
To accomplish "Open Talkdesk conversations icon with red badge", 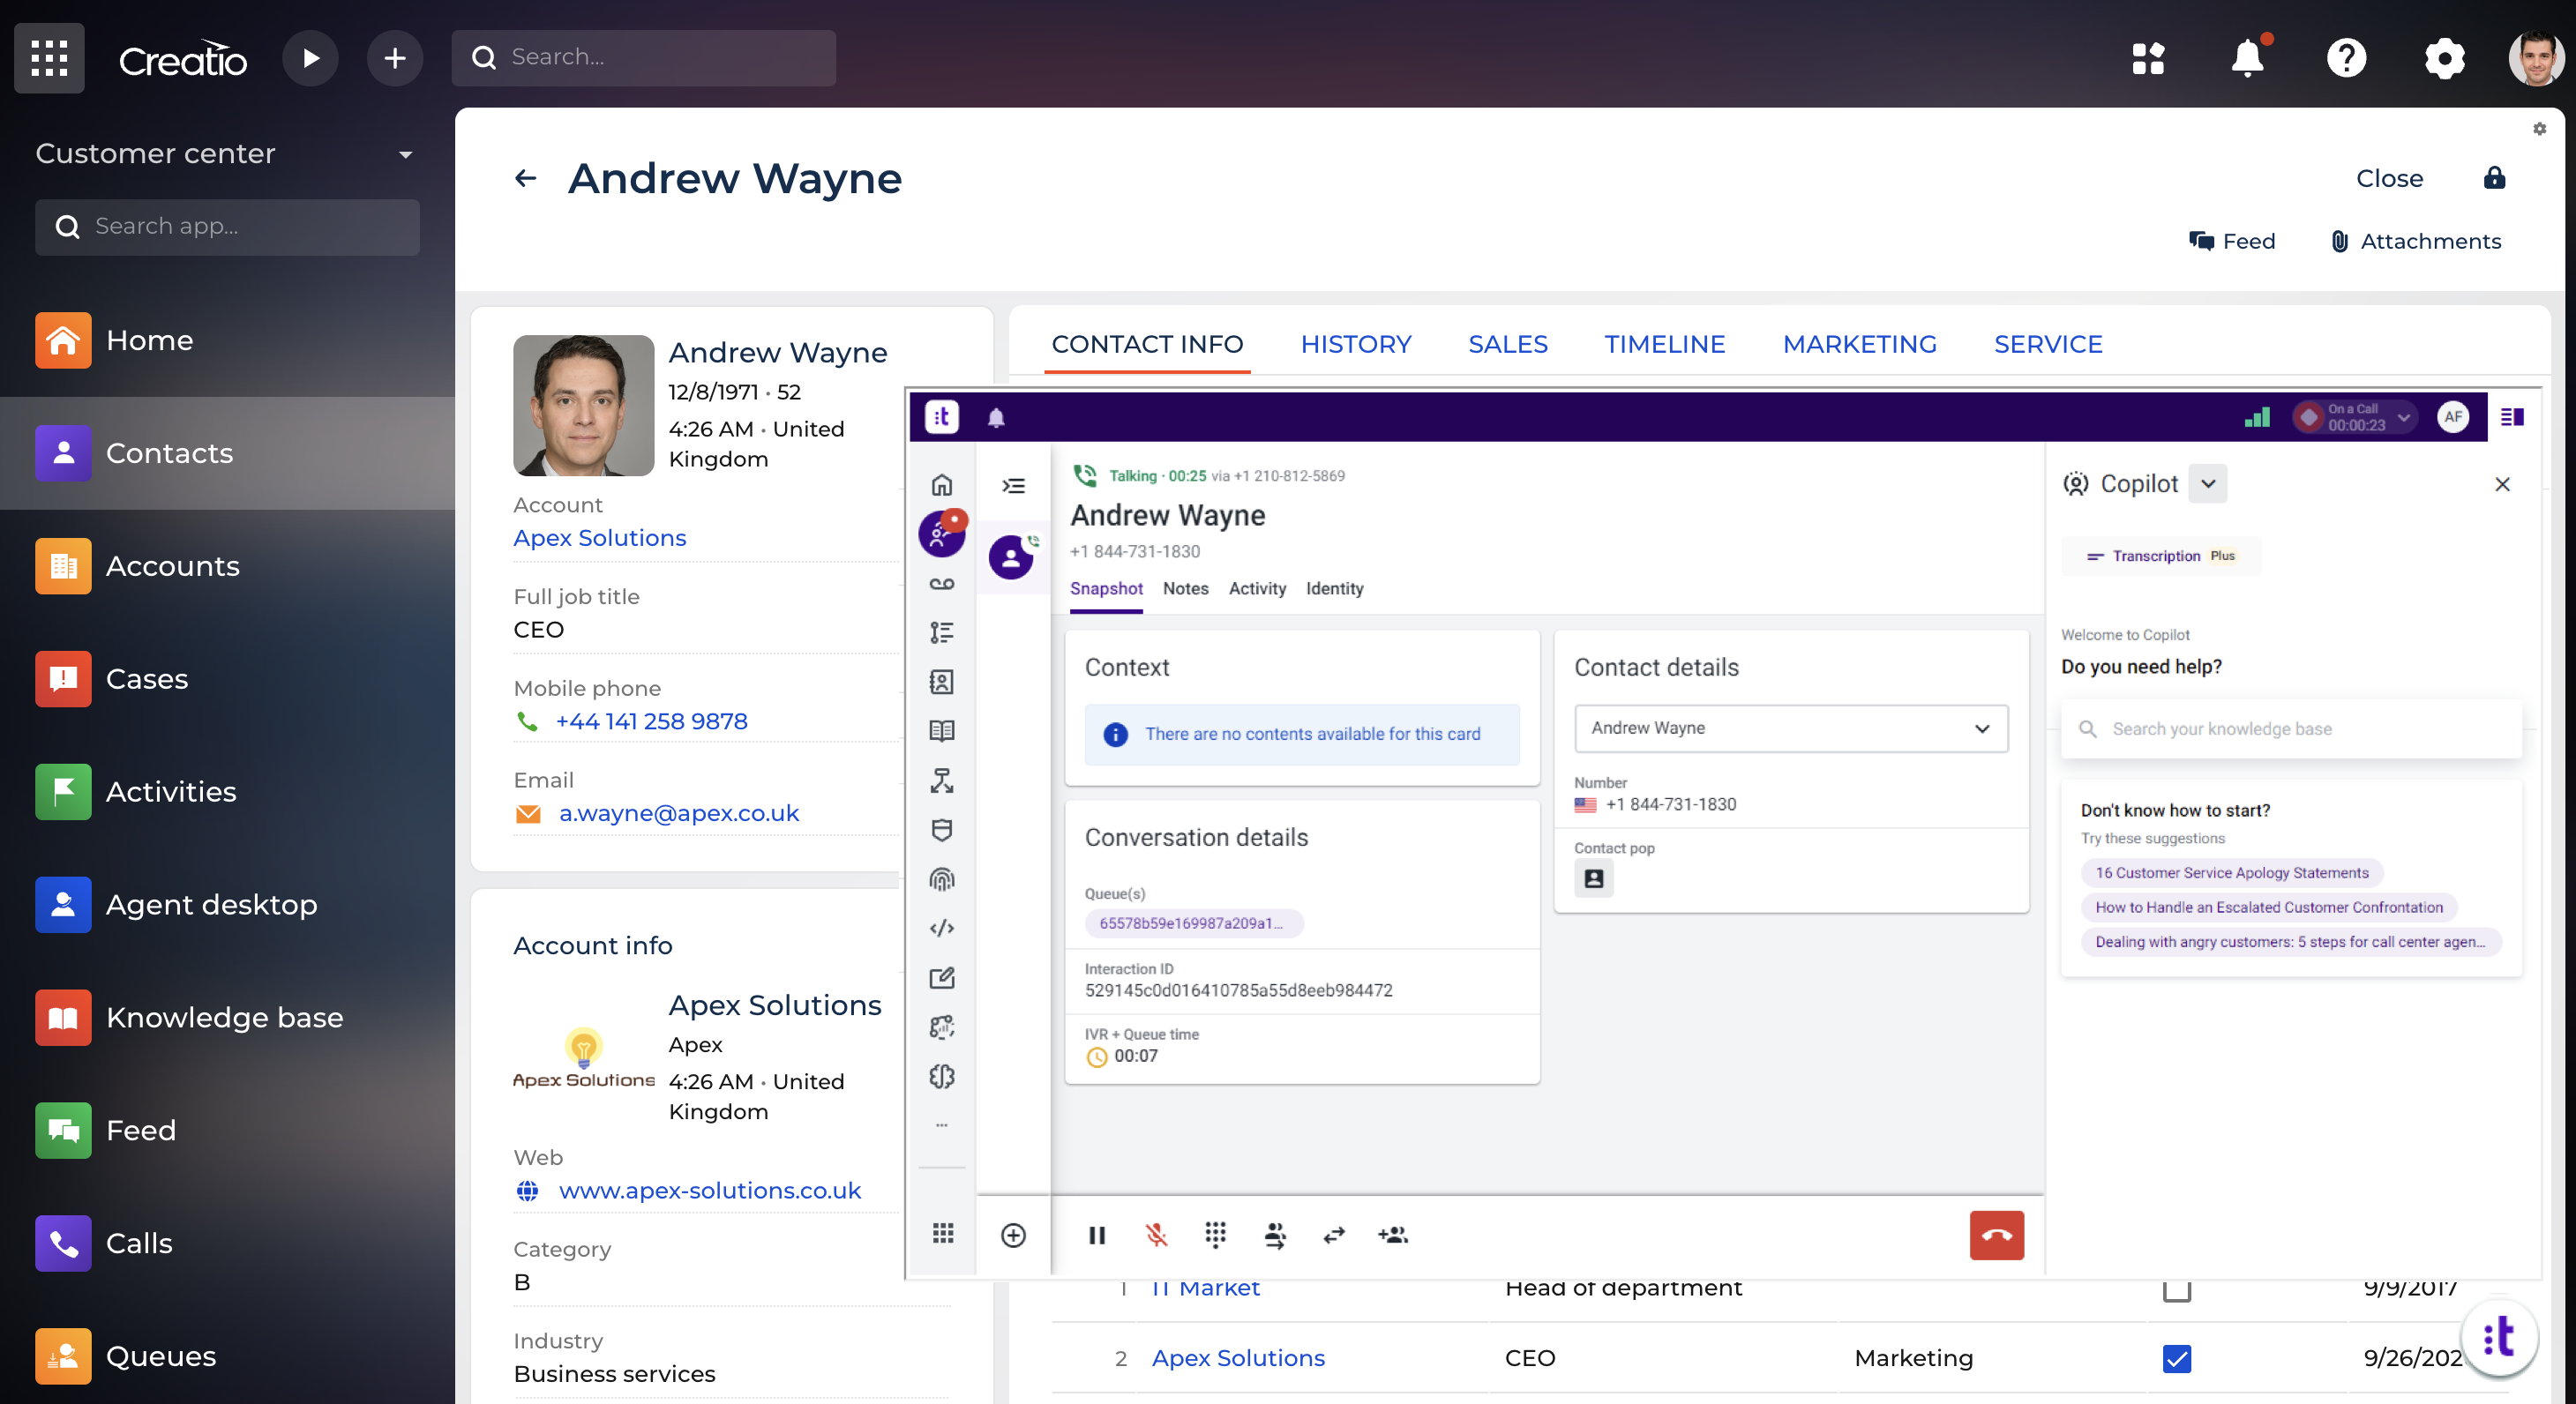I will [941, 534].
